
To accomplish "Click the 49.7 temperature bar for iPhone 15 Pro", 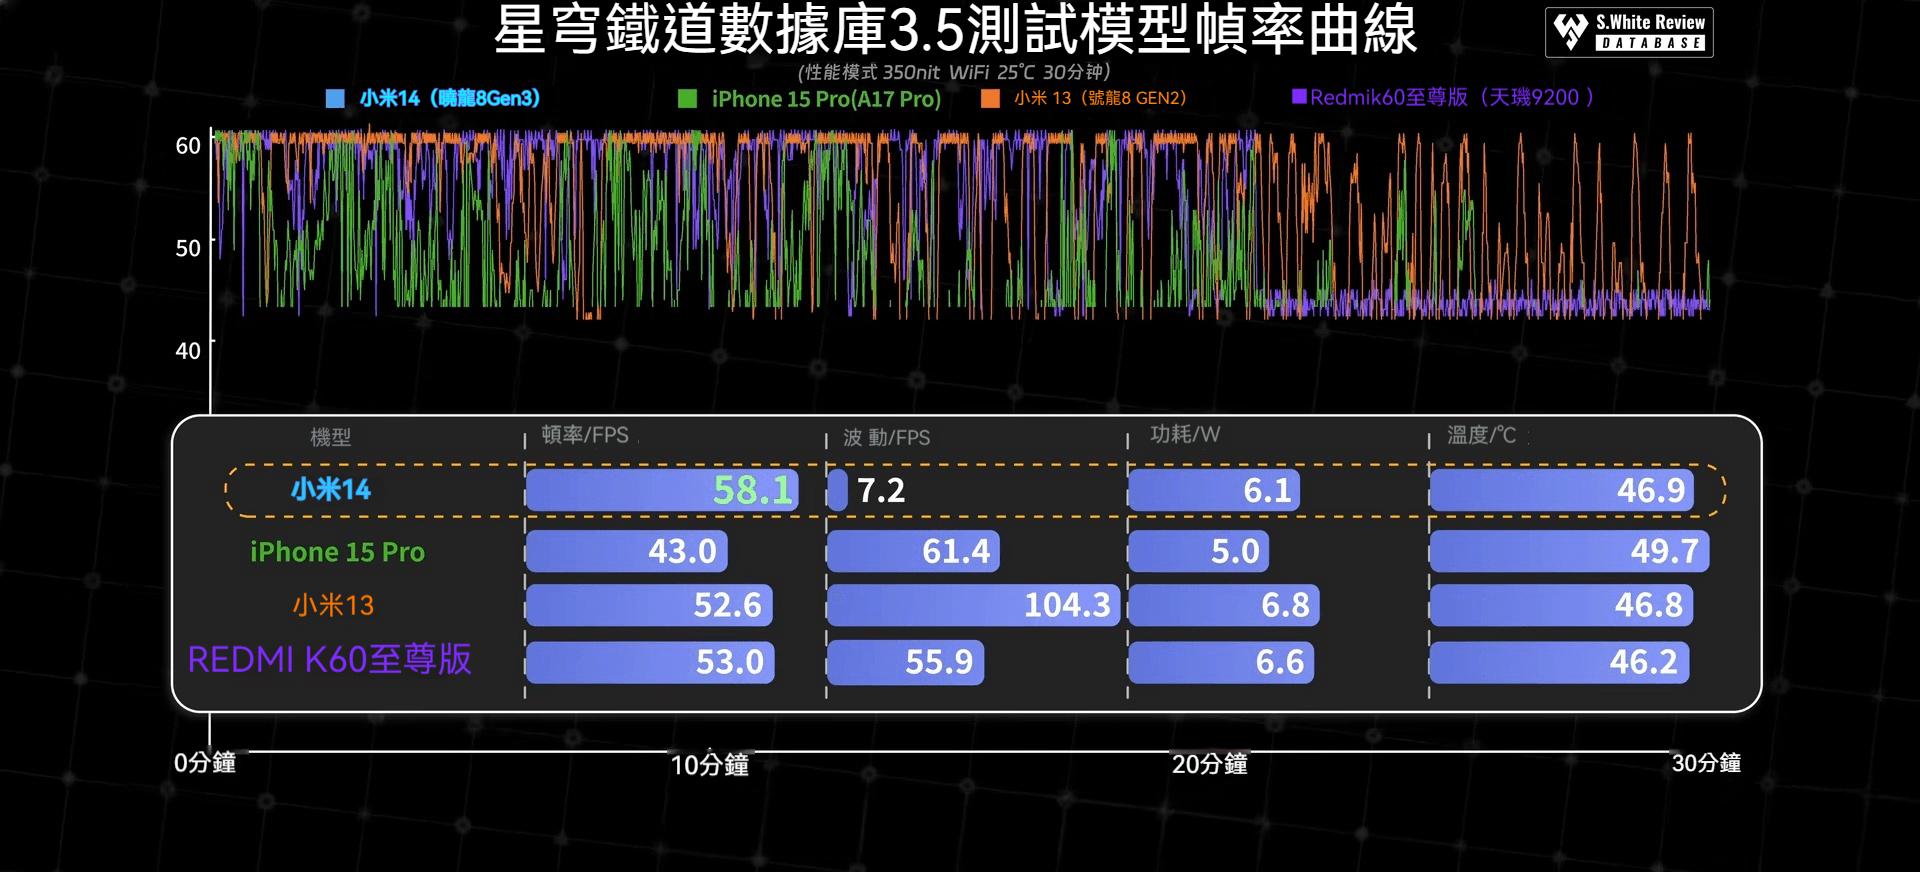I will coord(1570,551).
